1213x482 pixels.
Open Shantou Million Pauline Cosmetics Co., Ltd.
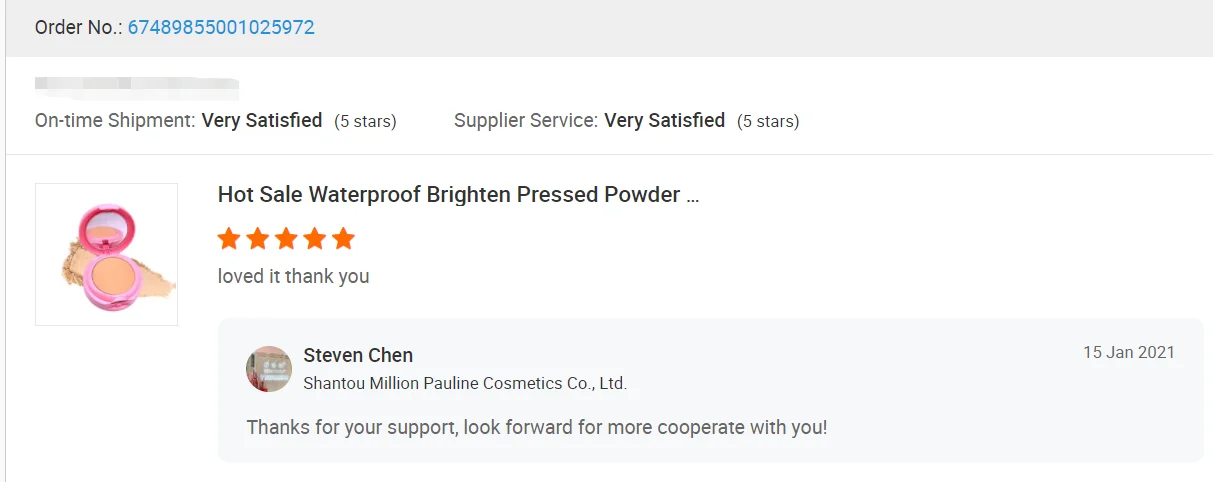[465, 383]
